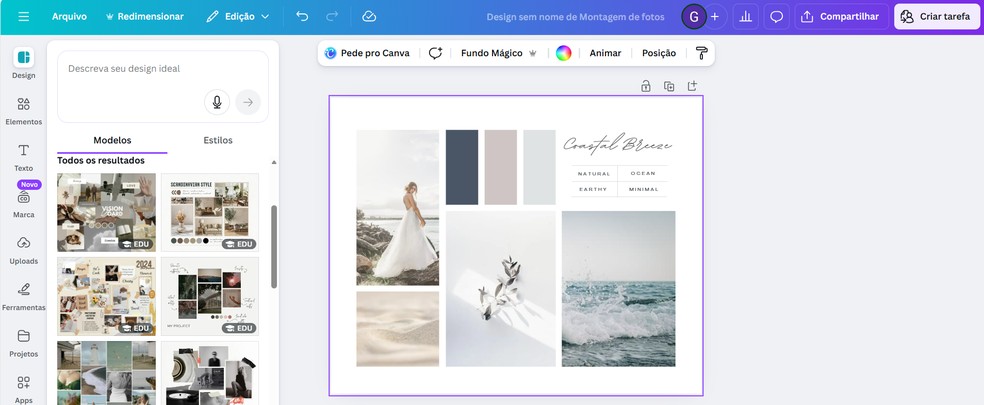
Task: Open the Projetos sidebar panel
Action: 23,343
